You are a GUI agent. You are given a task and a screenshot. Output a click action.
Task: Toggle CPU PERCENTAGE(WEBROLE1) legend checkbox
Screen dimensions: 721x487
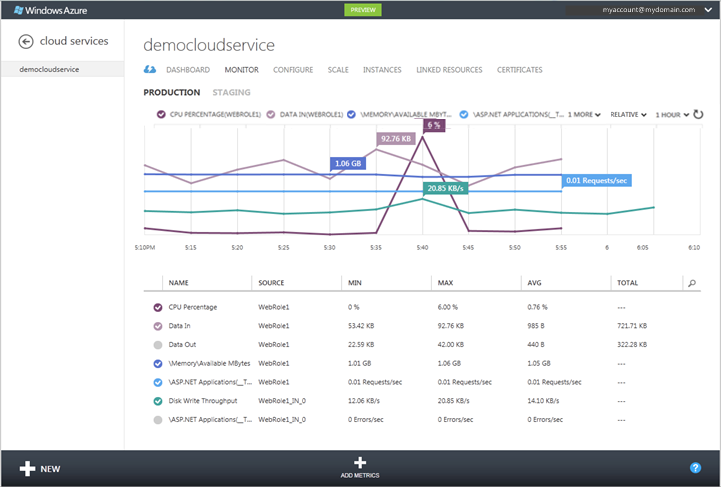click(161, 114)
